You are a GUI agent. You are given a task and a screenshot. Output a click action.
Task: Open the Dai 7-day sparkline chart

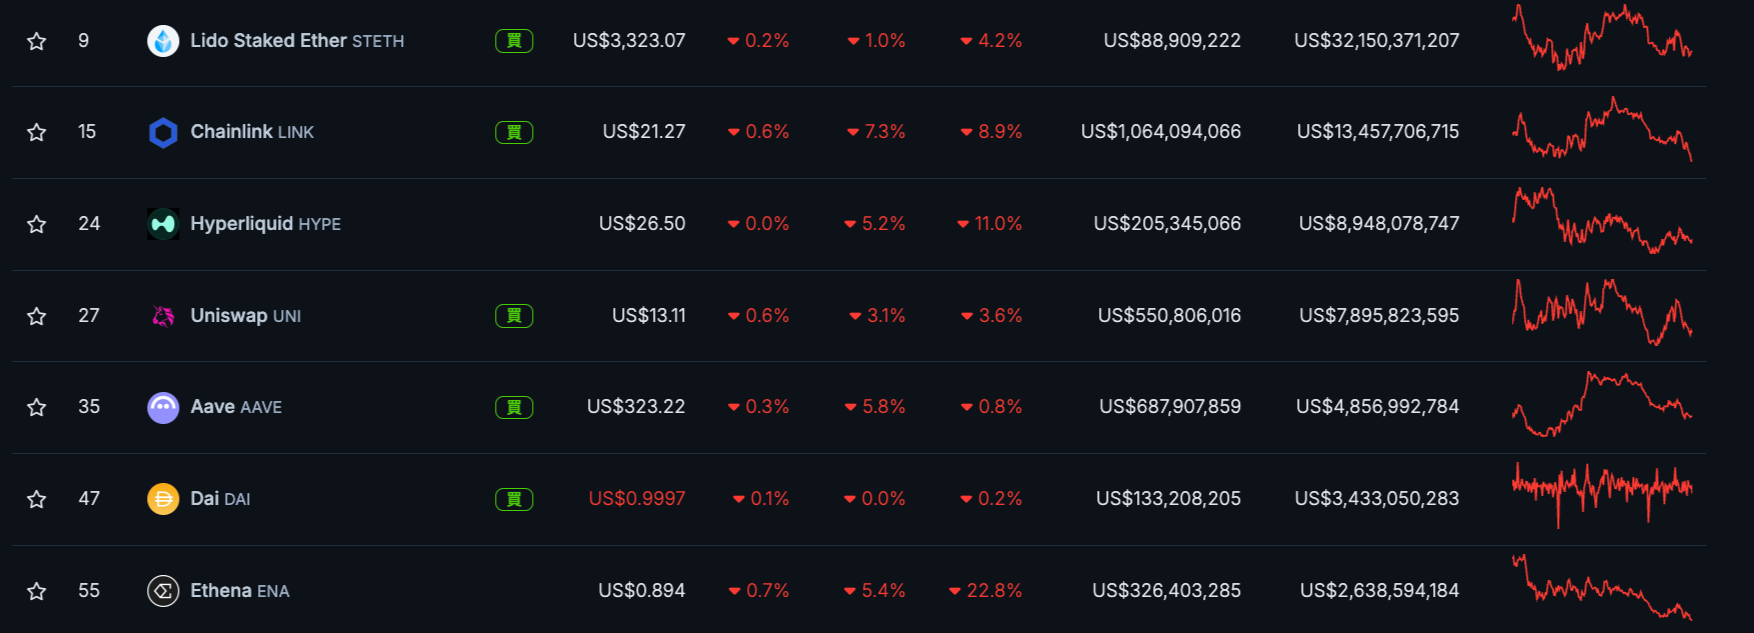(x=1602, y=494)
